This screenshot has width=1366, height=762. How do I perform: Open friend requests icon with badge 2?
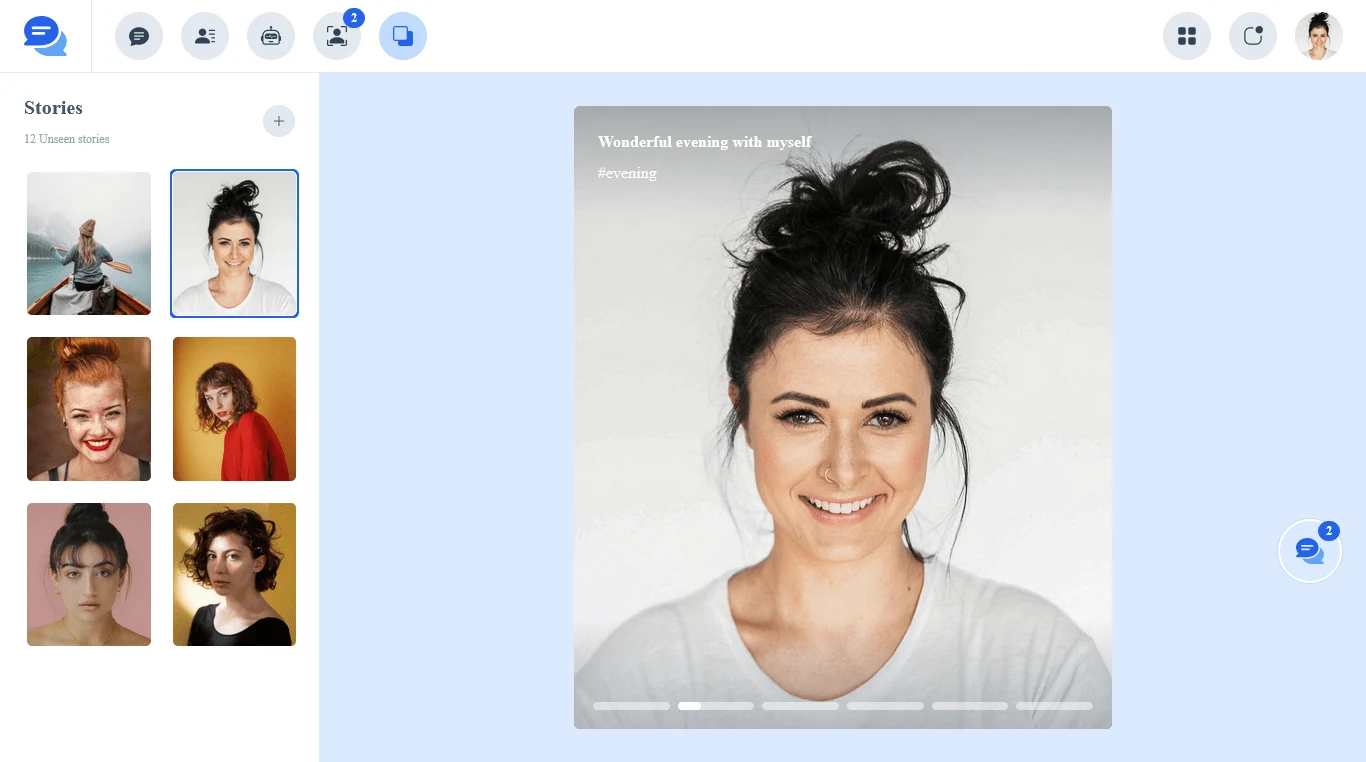click(337, 36)
